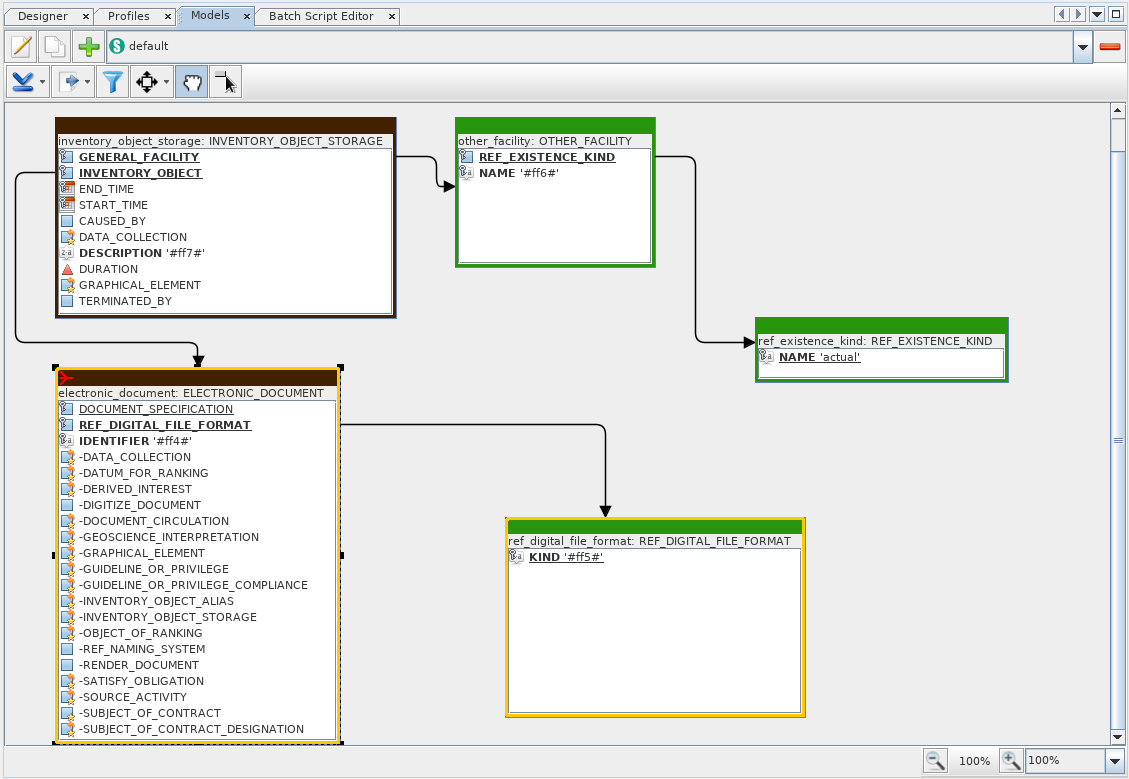Click the edit pencil icon
This screenshot has width=1129, height=779.
click(x=21, y=47)
